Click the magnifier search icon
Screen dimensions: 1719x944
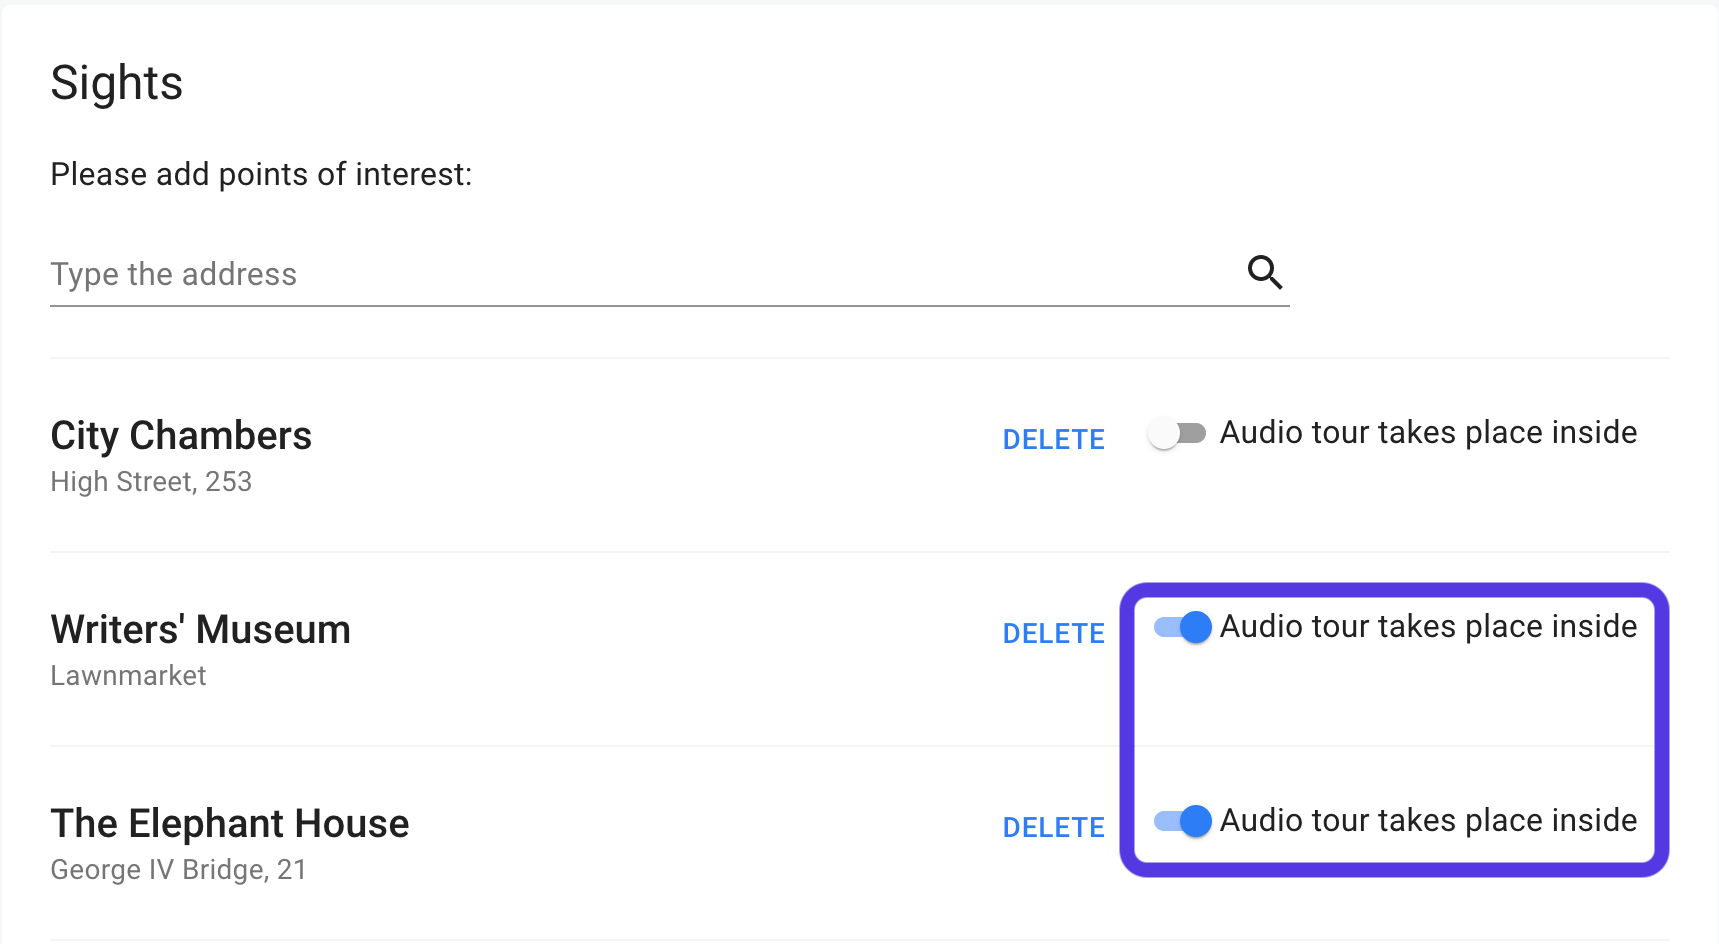pos(1264,272)
